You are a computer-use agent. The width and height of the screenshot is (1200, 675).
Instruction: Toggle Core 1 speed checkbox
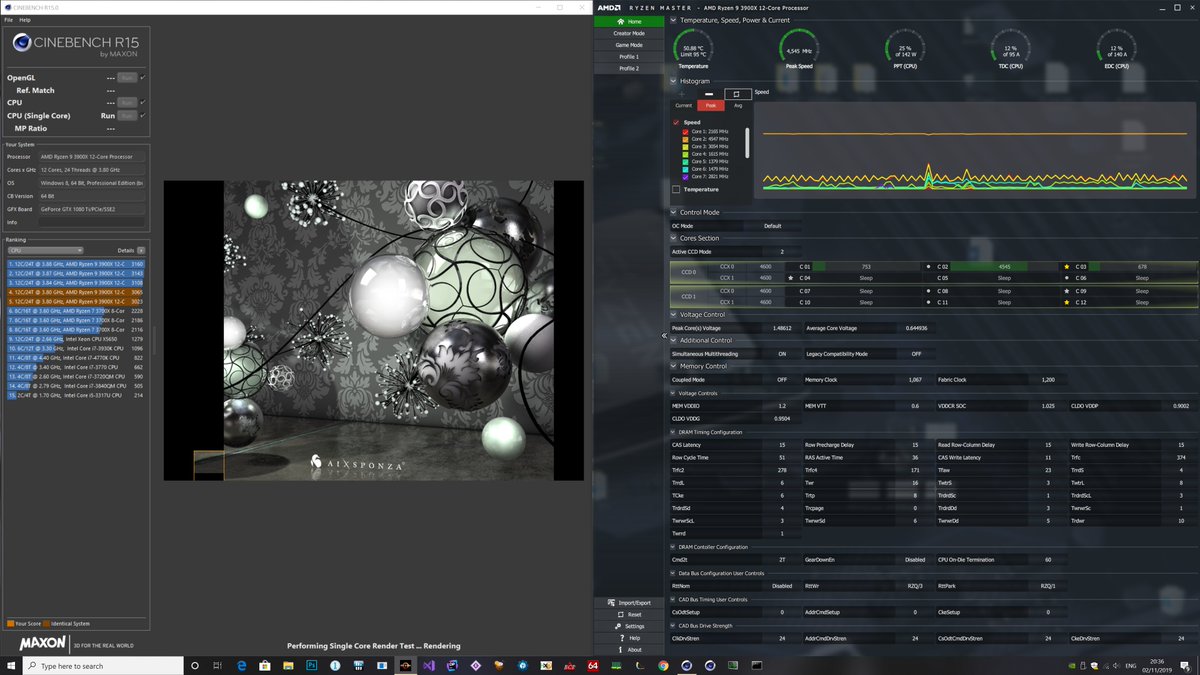pos(686,131)
